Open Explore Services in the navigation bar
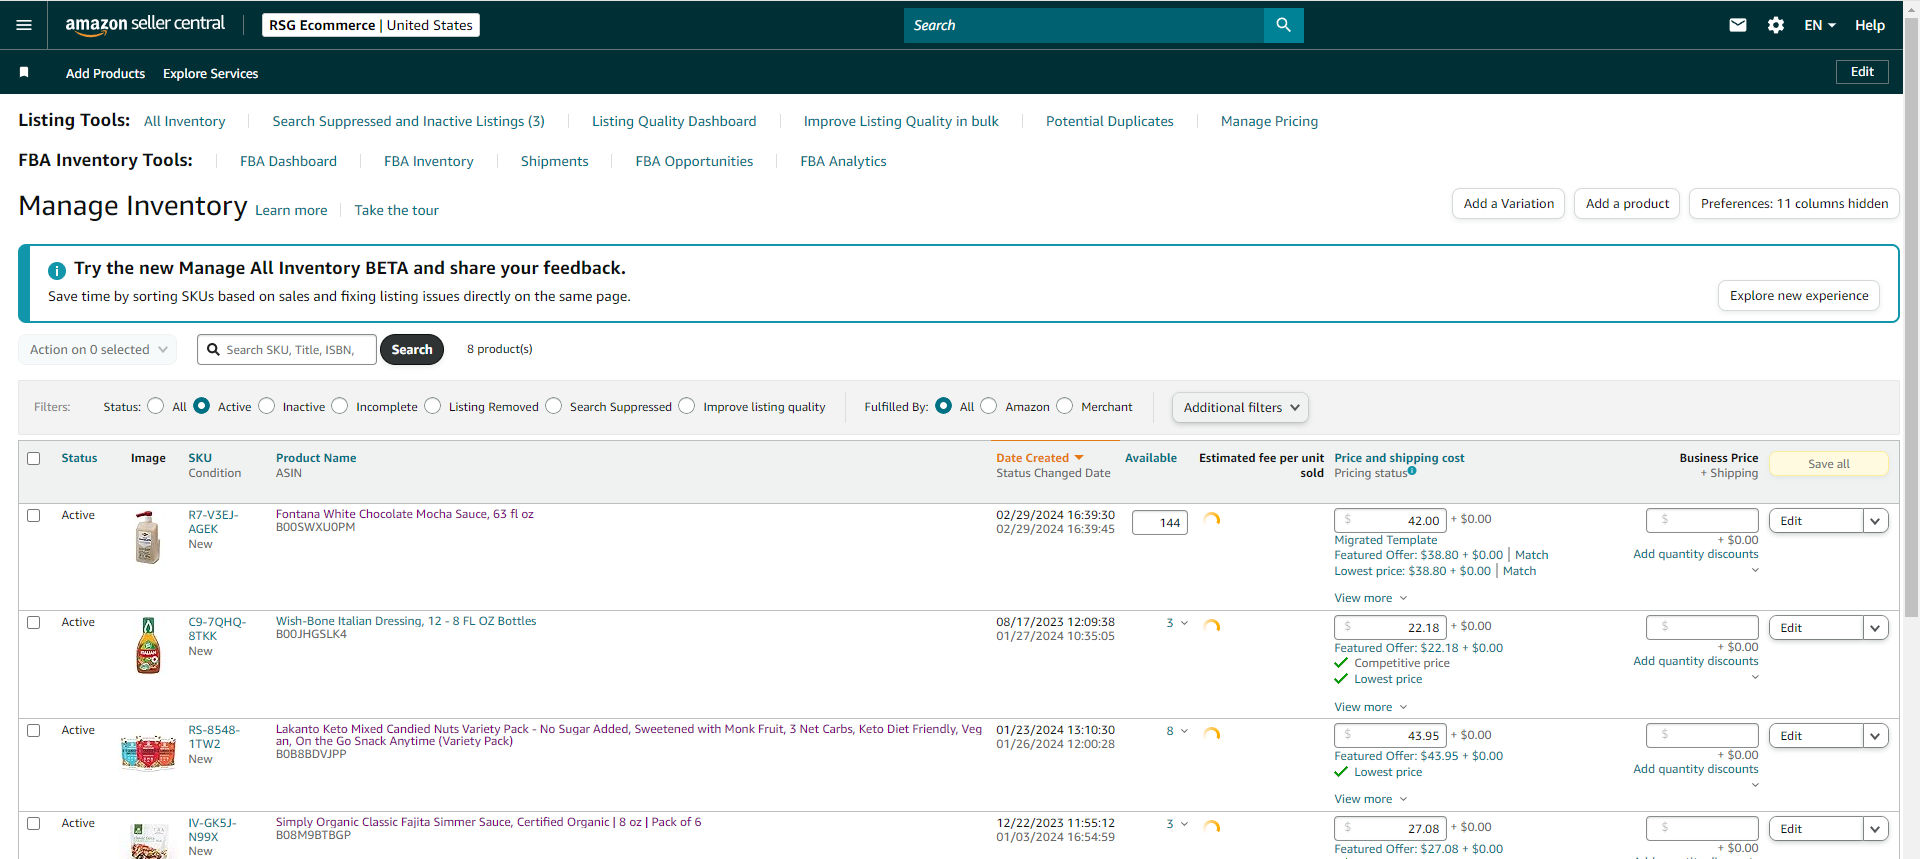 click(210, 73)
